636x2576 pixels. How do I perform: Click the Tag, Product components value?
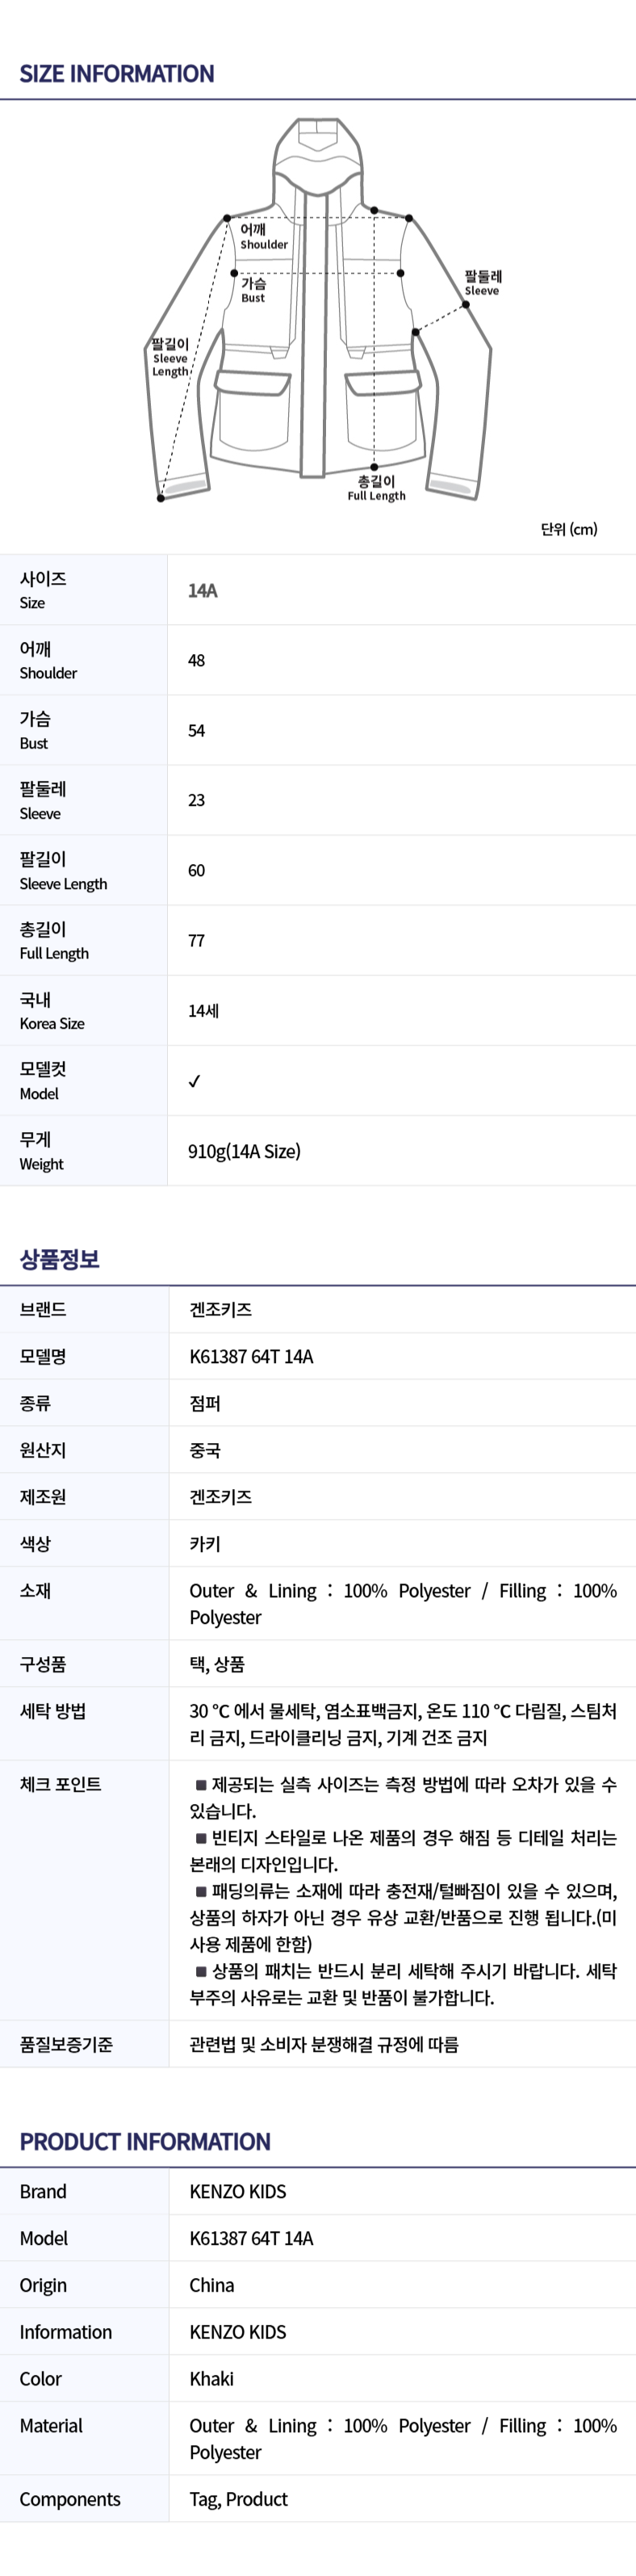coord(239,2498)
